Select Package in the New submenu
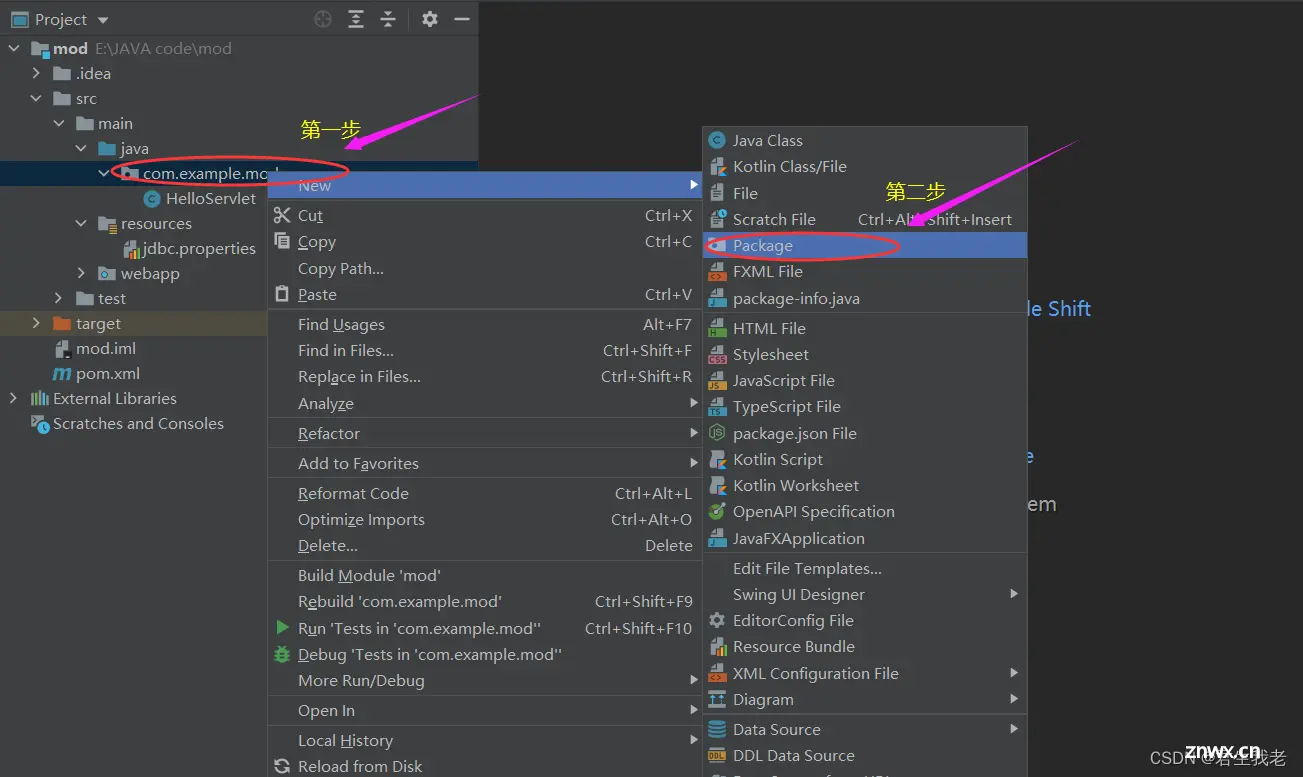The image size is (1303, 777). tap(865, 245)
